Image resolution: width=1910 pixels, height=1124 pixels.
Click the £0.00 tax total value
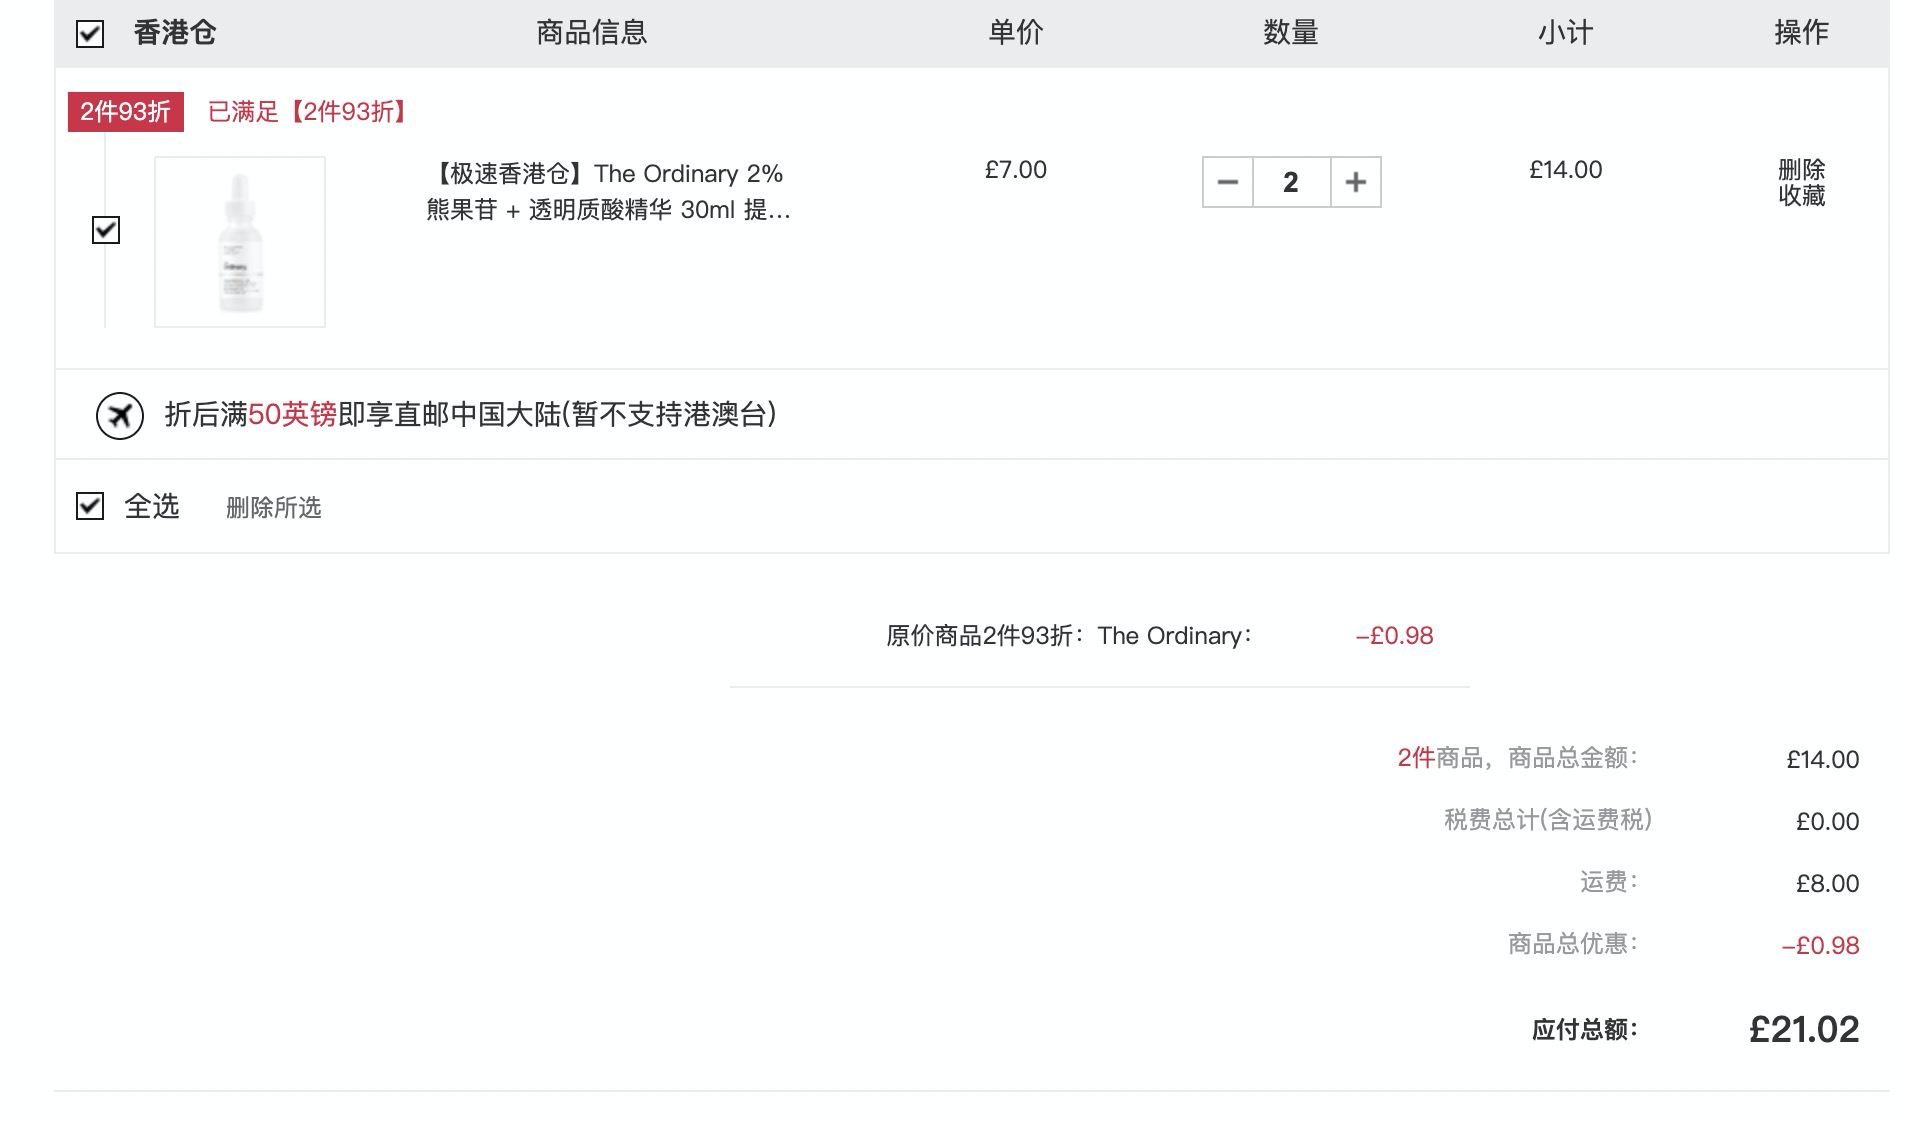point(1828,822)
